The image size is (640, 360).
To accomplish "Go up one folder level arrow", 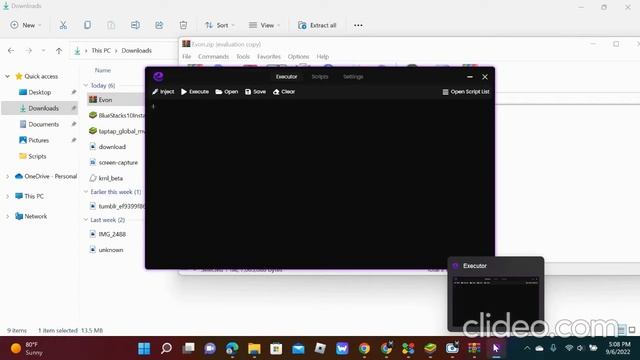I will [59, 51].
